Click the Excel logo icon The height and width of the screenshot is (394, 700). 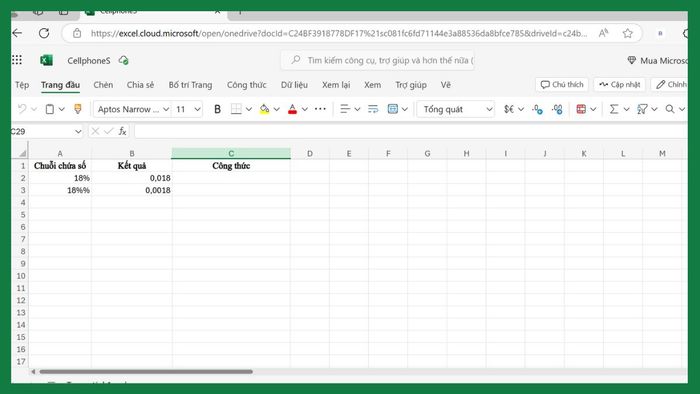[x=46, y=60]
